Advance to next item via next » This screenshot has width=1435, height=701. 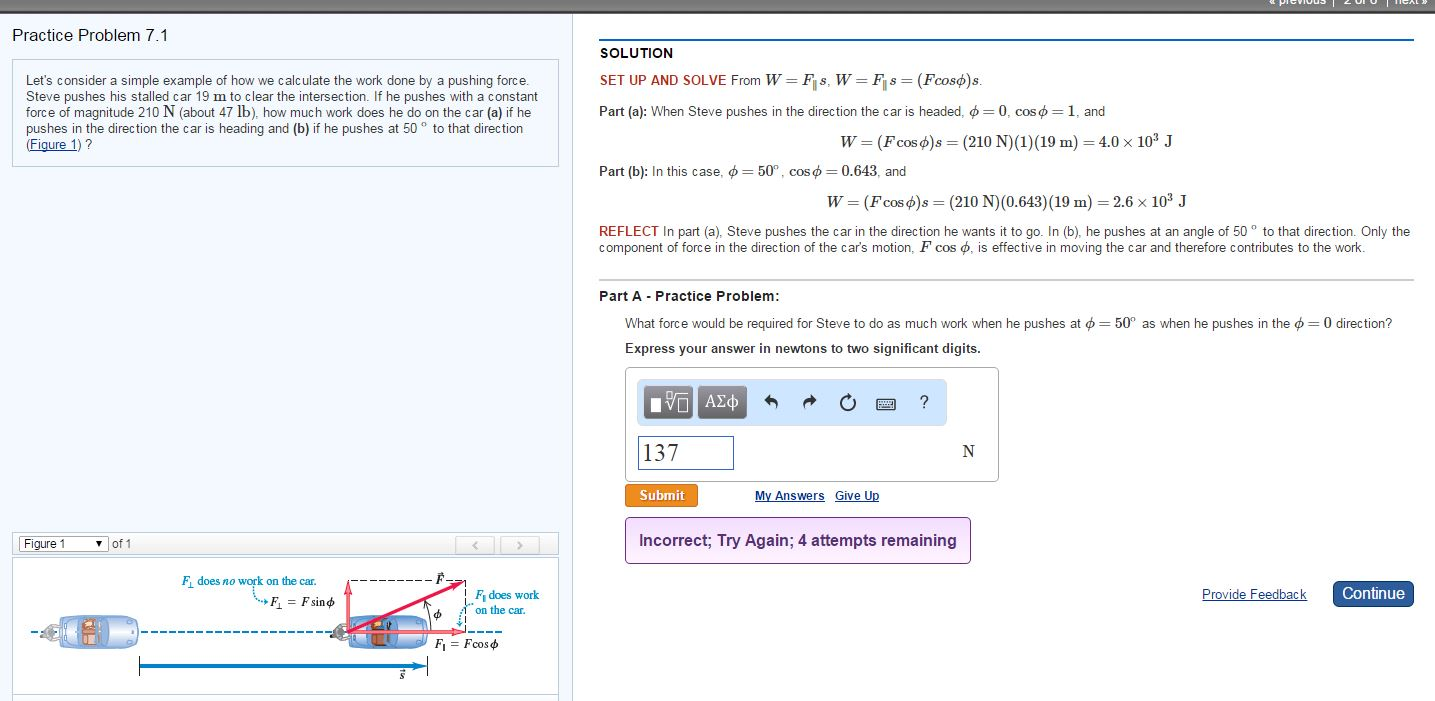click(x=1409, y=2)
